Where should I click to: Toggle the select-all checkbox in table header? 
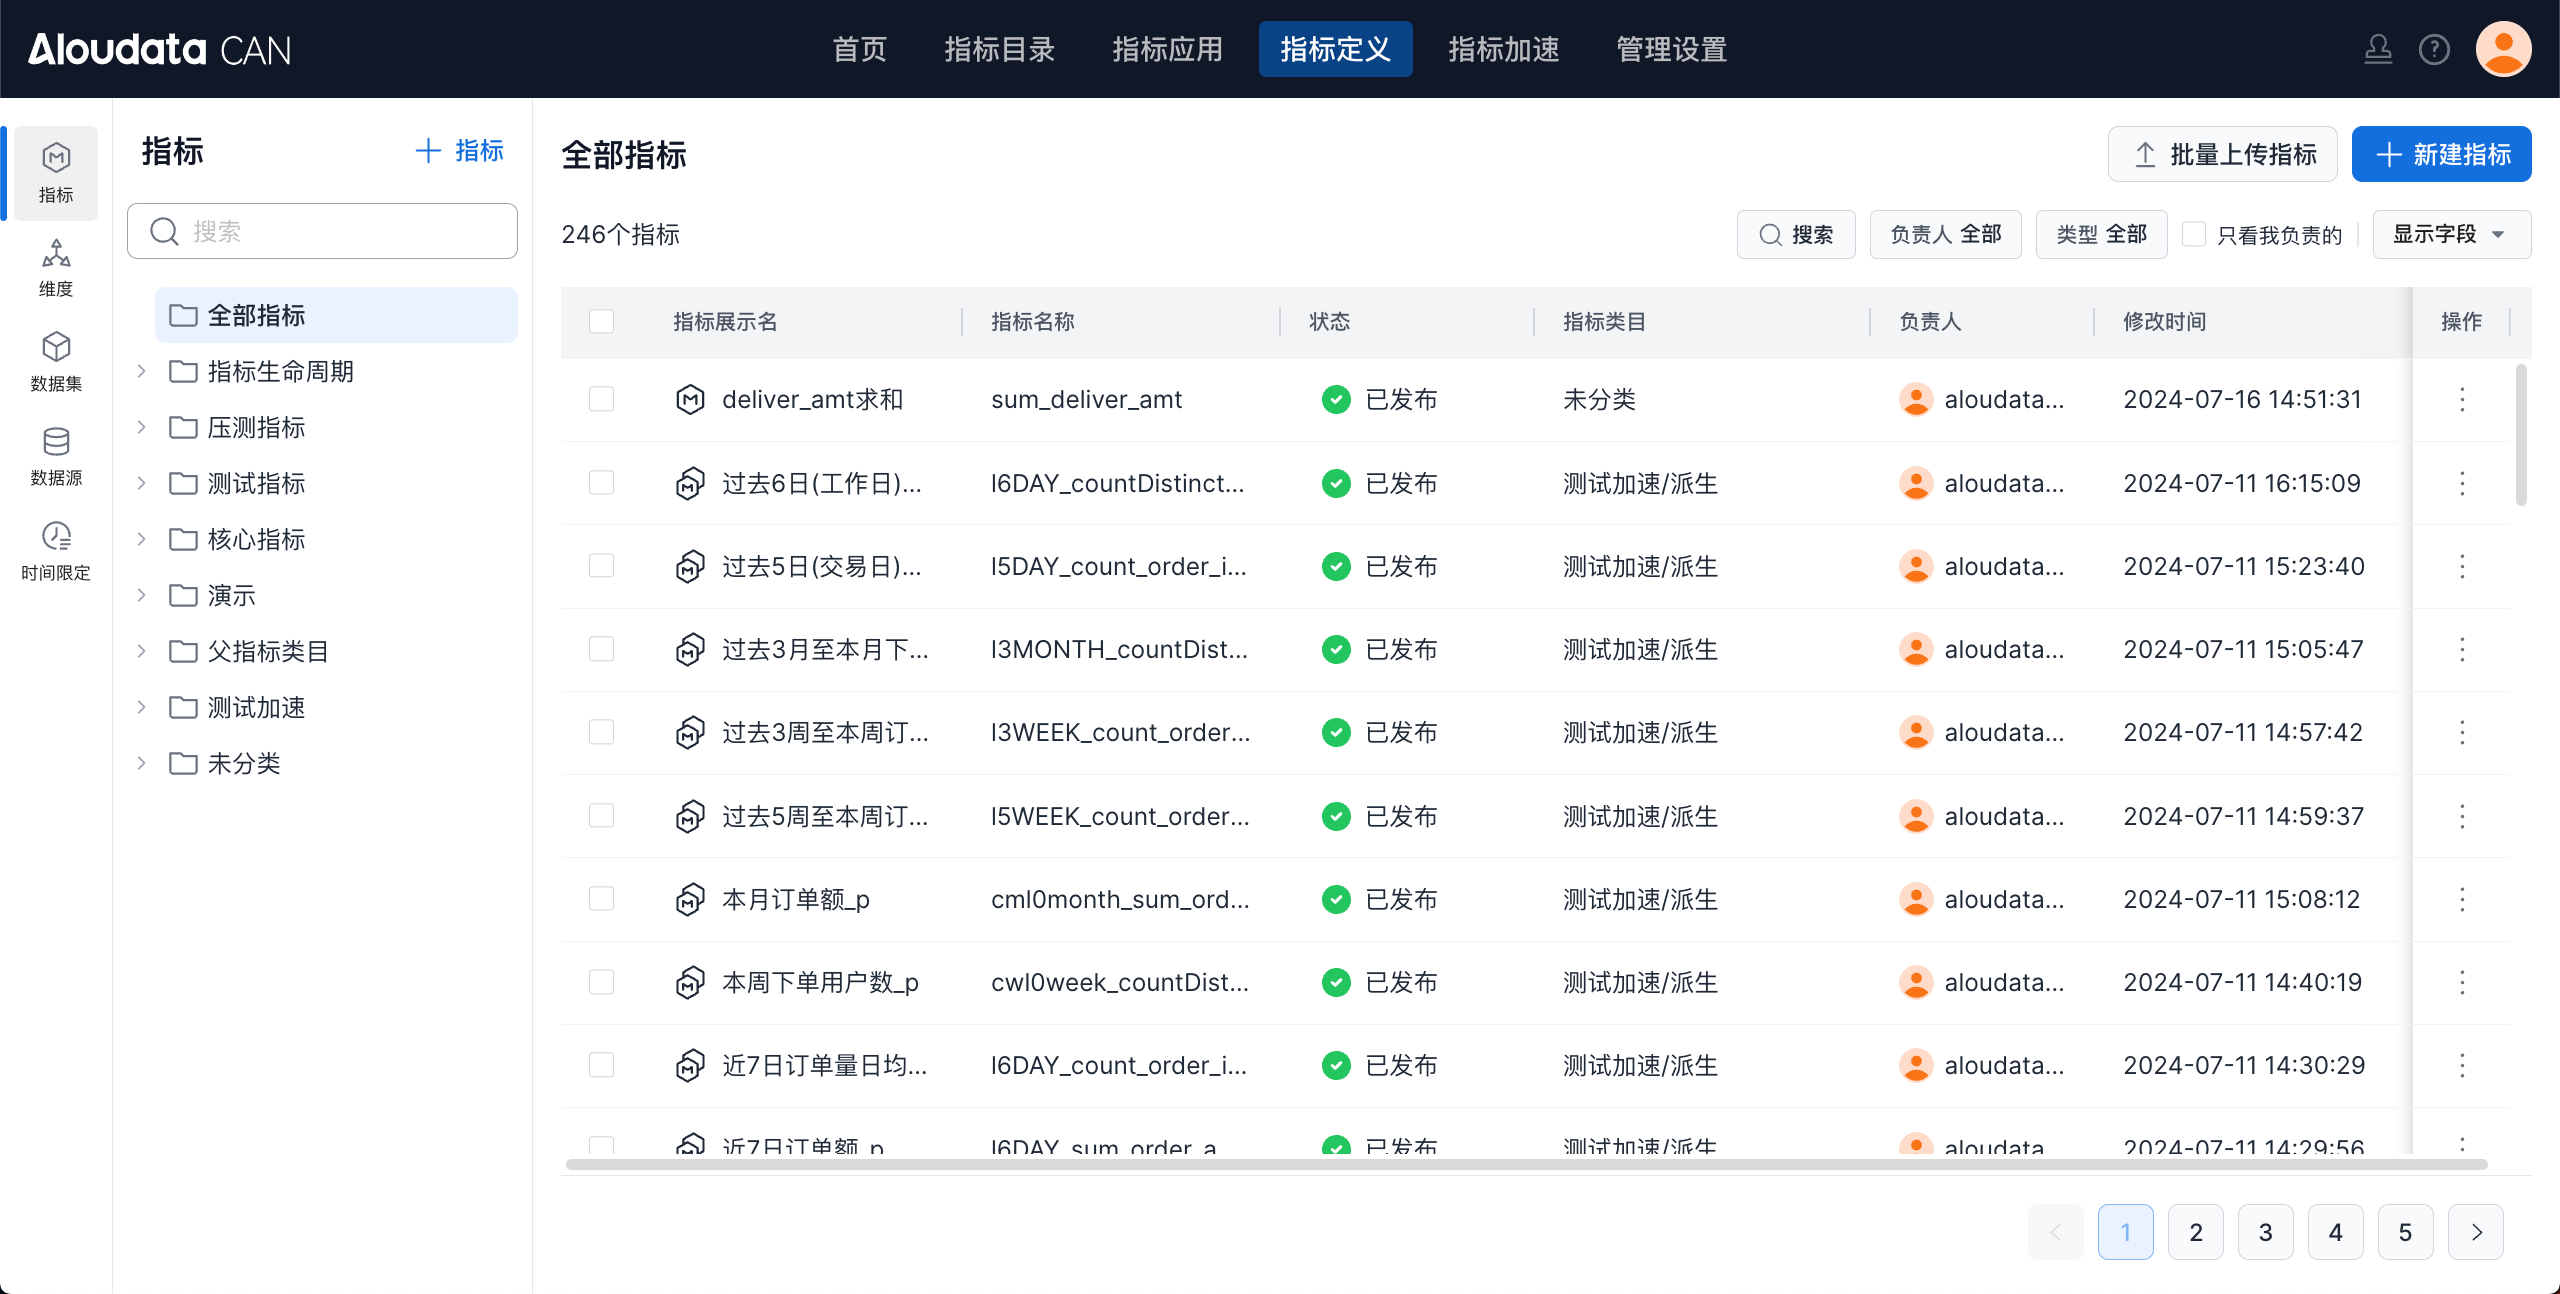[601, 322]
